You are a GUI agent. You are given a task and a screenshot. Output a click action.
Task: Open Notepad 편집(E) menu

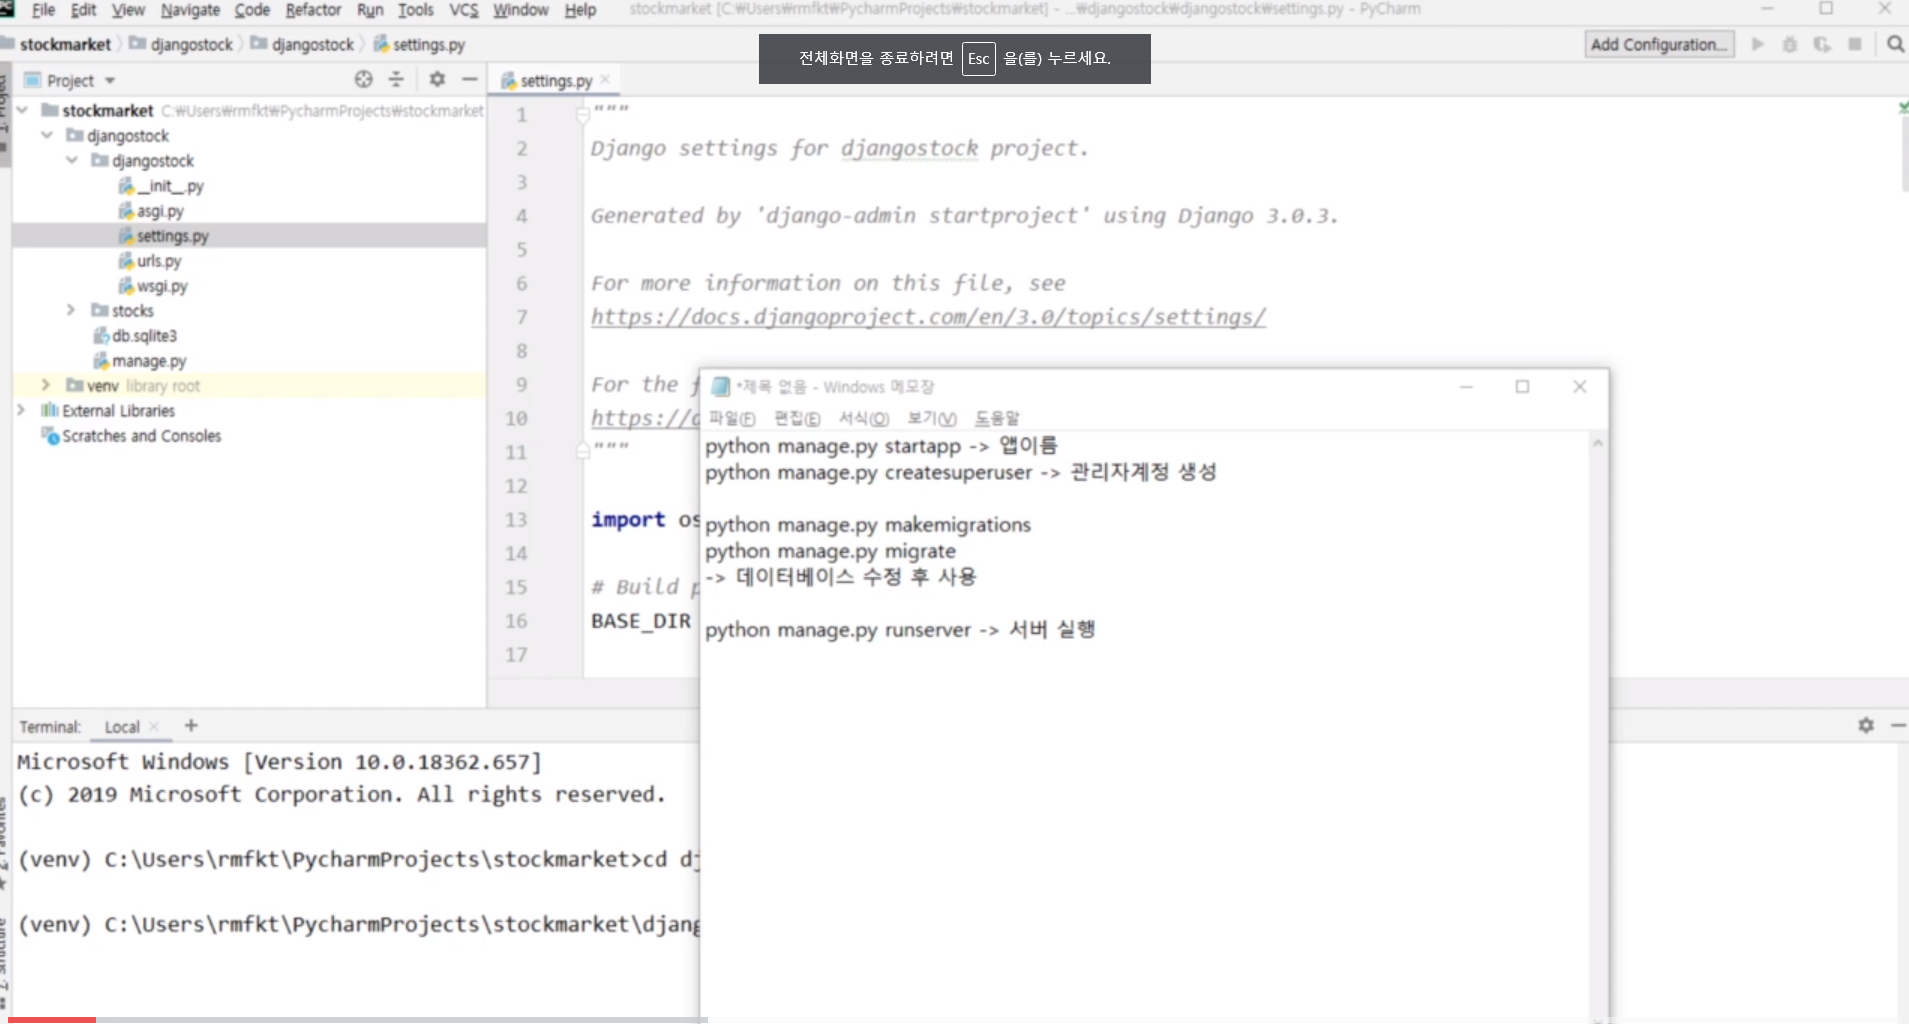coord(797,418)
